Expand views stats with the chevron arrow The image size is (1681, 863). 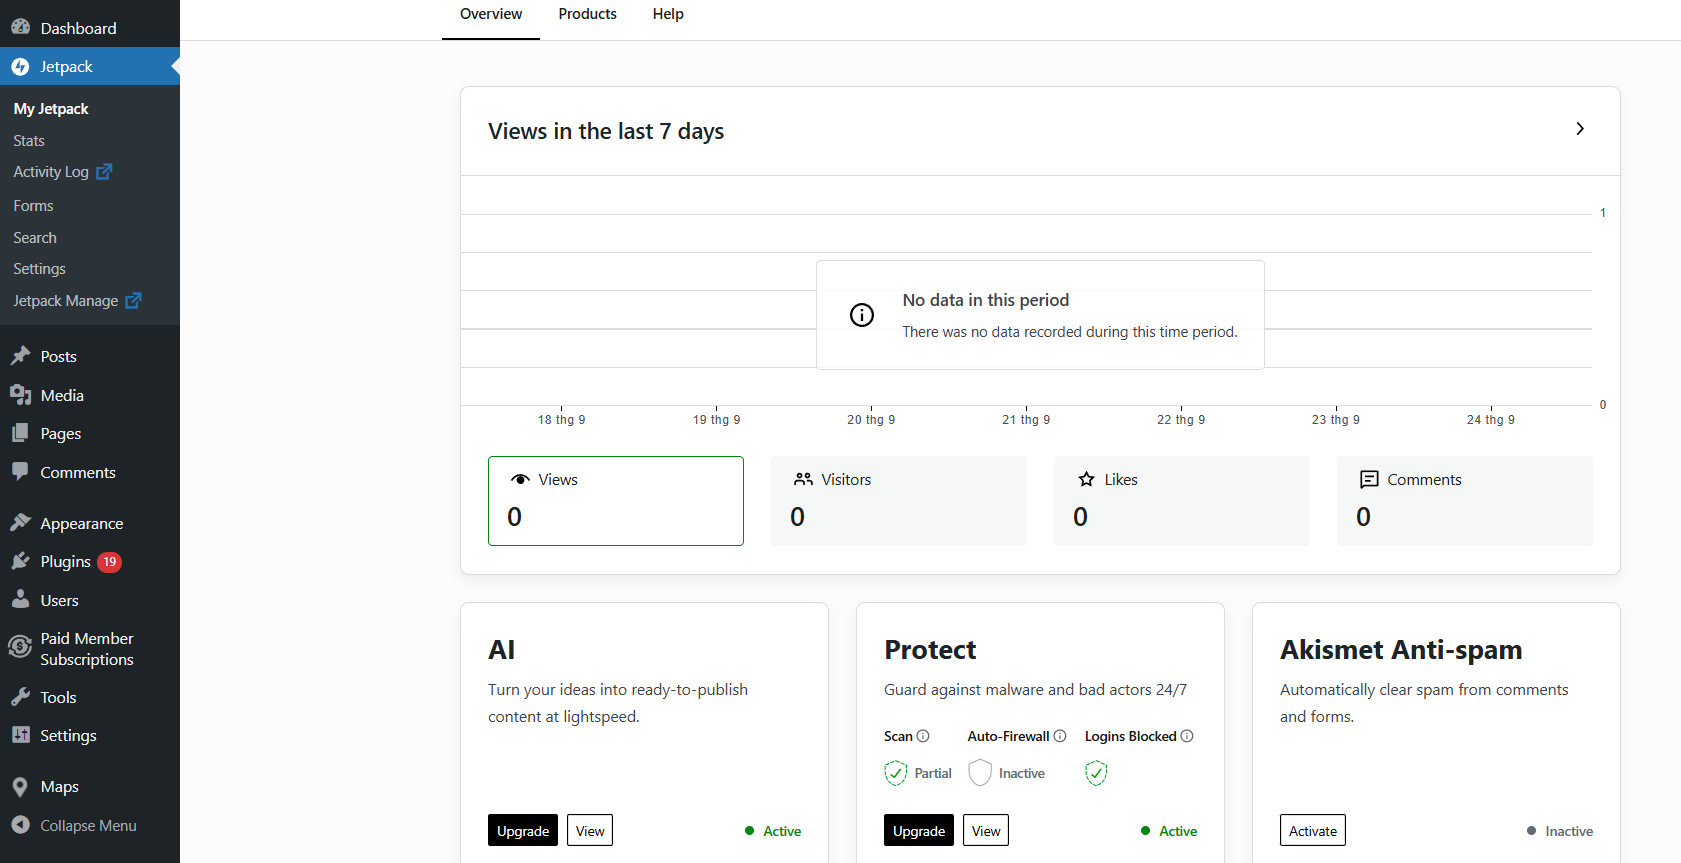coord(1580,129)
